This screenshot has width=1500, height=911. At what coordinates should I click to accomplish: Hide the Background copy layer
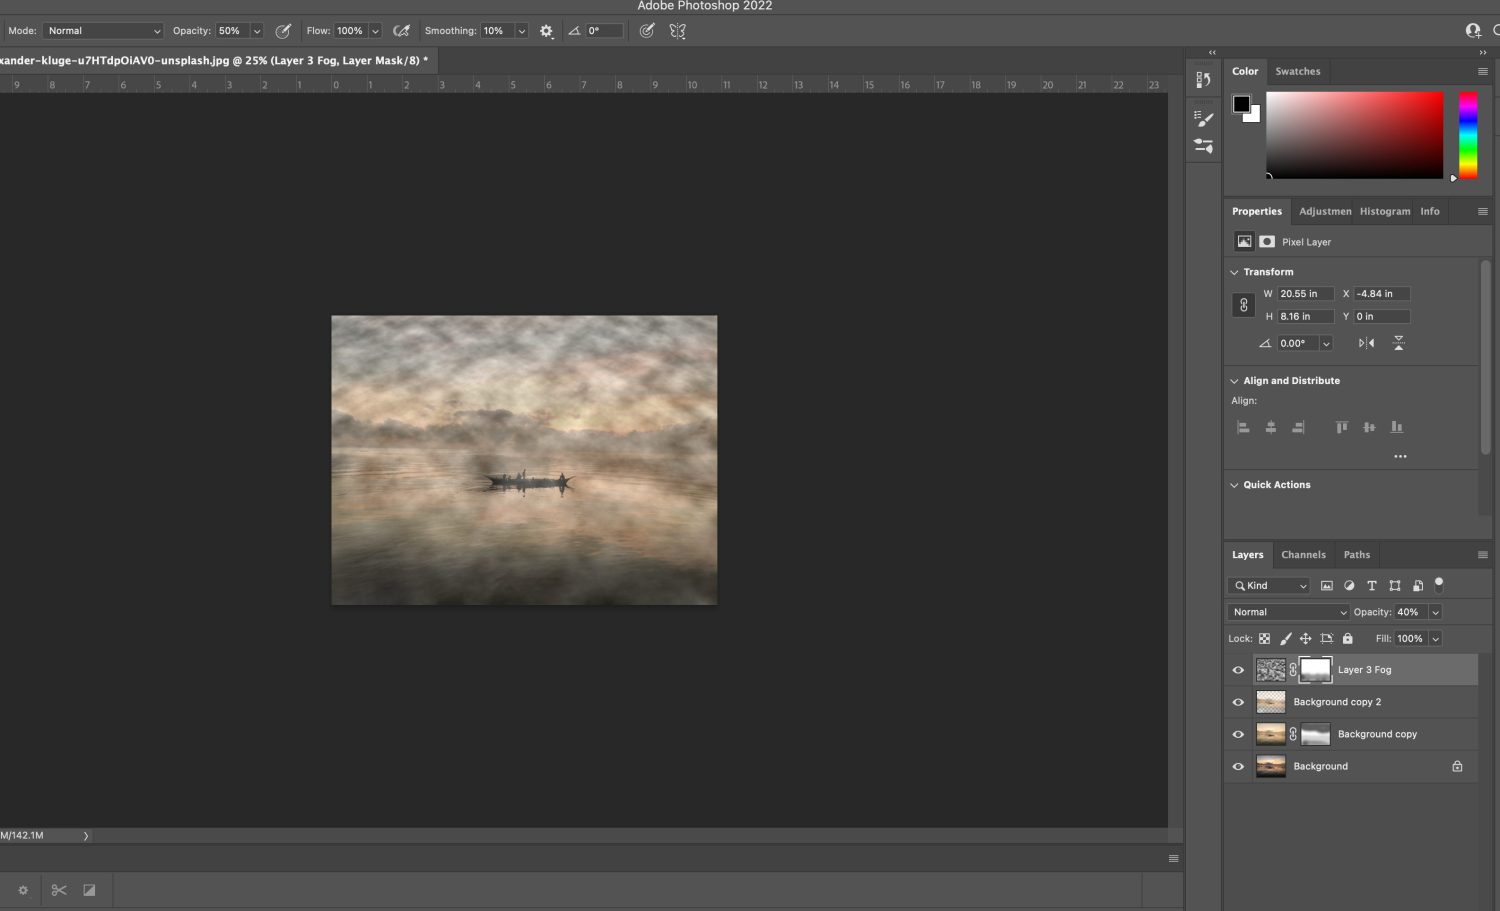pos(1238,734)
